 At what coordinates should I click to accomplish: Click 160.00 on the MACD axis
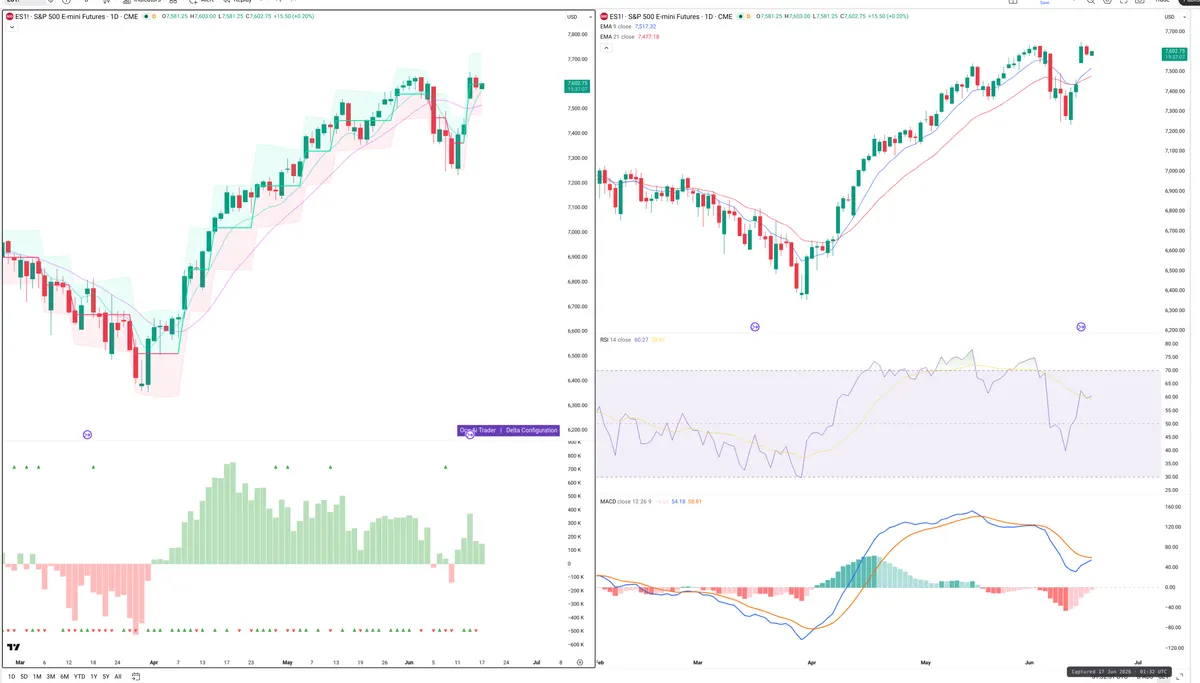pyautogui.click(x=1172, y=507)
